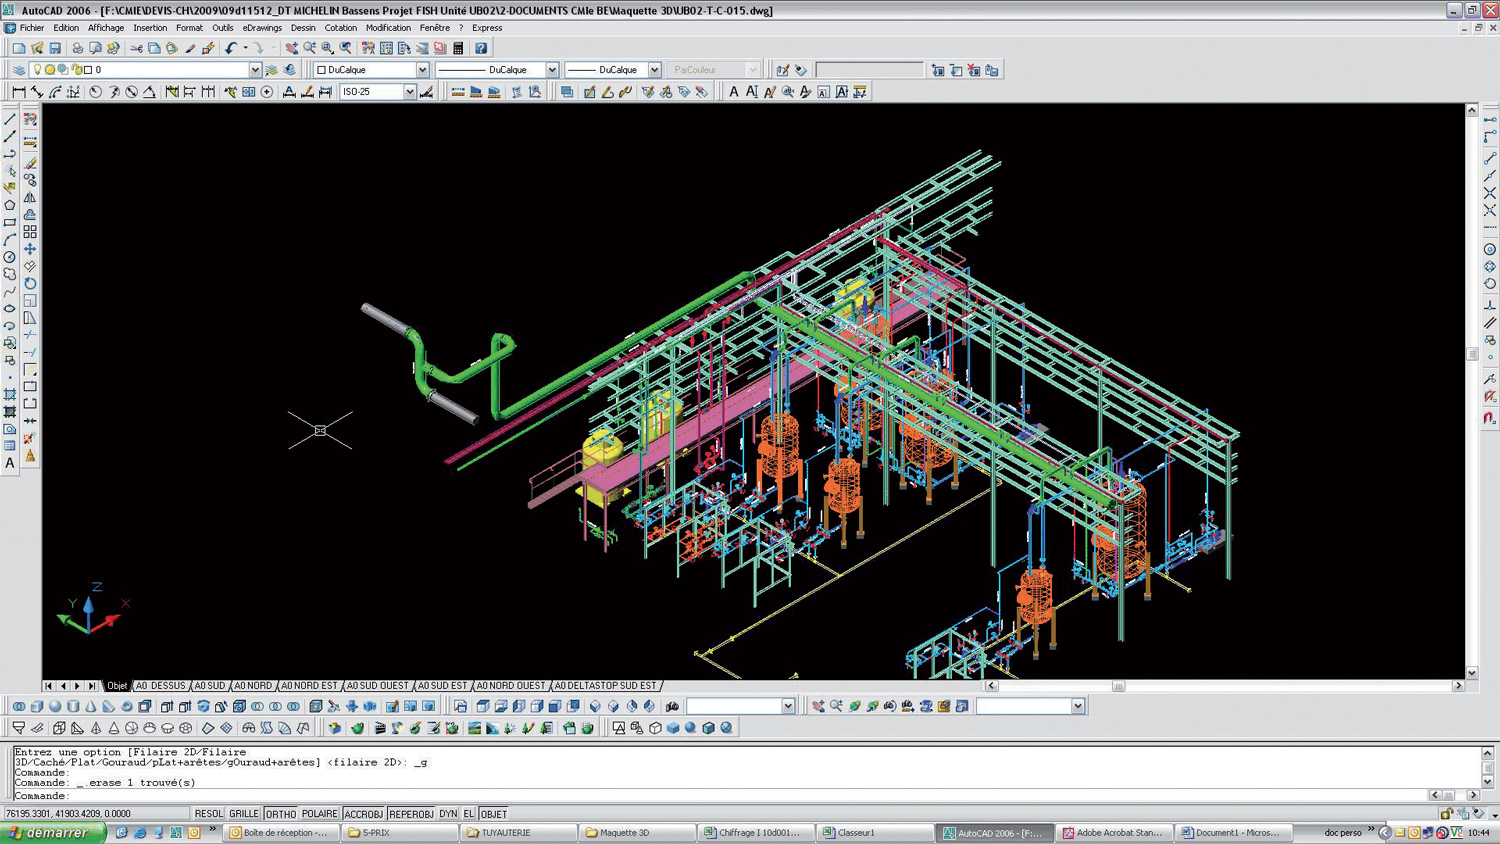
Task: Click the Save drawing icon
Action: point(55,48)
